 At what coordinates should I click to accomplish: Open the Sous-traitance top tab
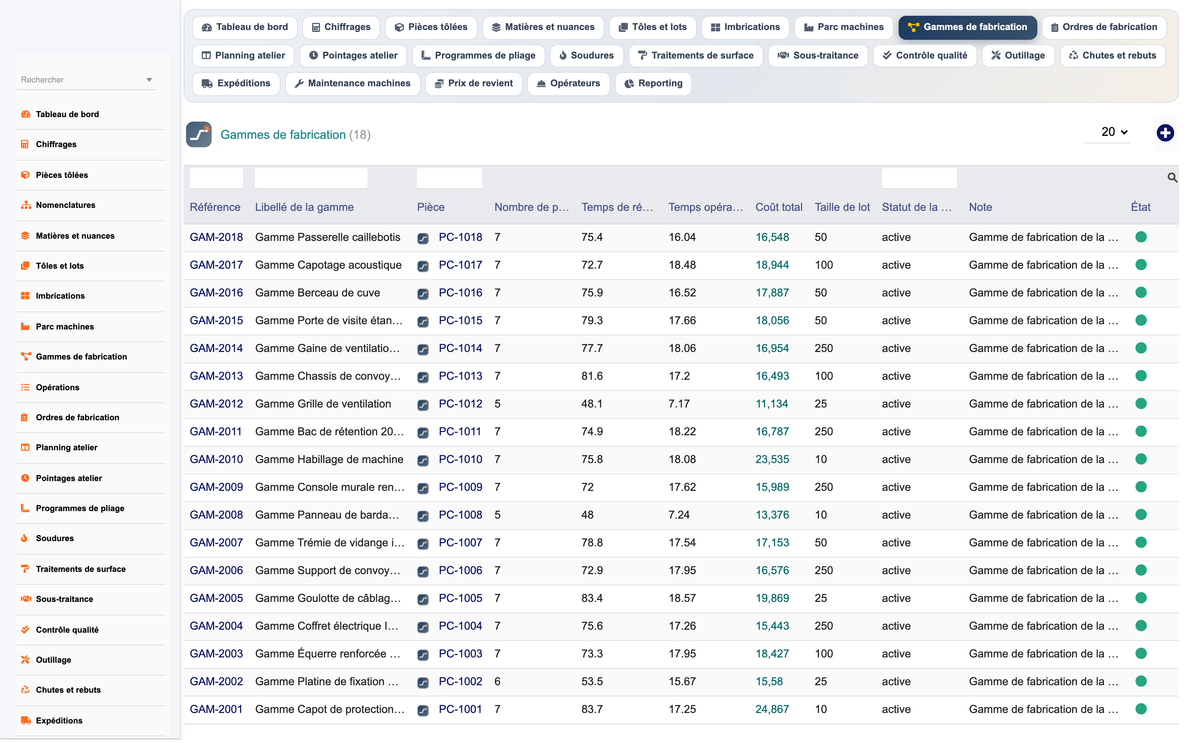pos(818,55)
